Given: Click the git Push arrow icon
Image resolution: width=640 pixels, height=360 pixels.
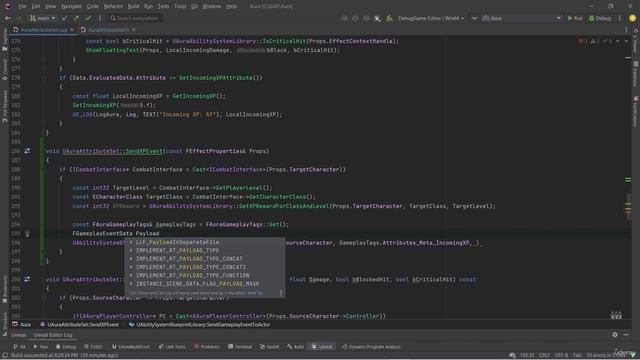Looking at the screenshot, I should 76,18.
